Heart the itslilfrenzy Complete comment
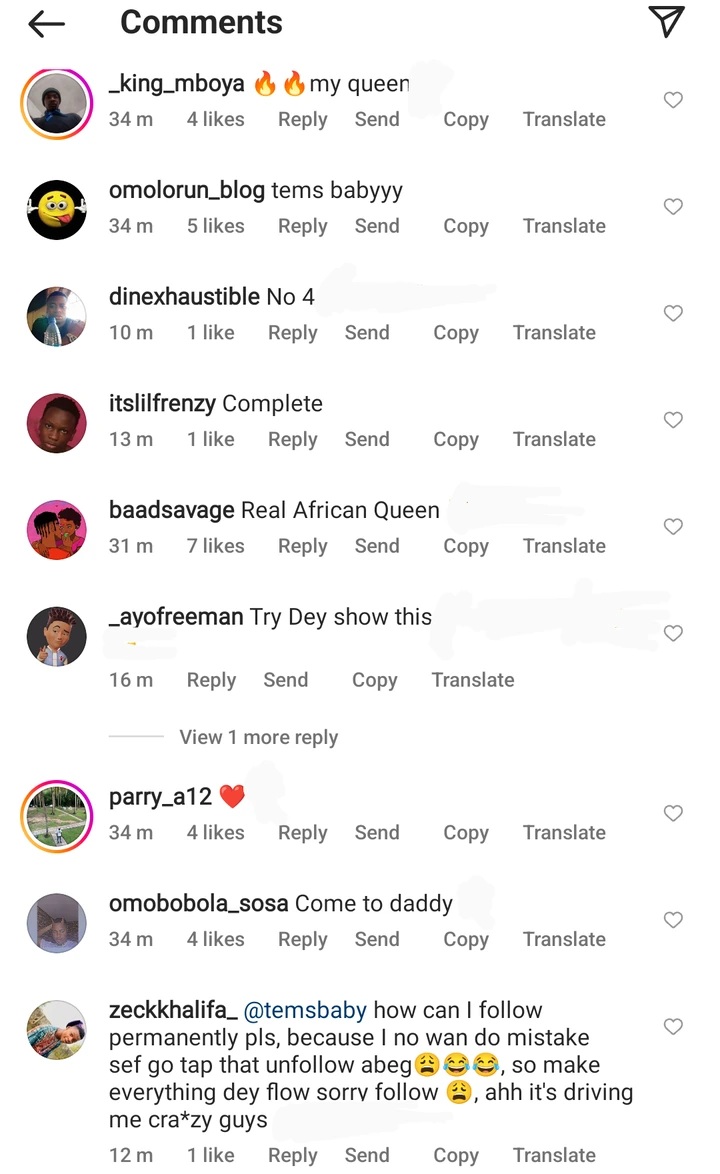 pos(673,420)
